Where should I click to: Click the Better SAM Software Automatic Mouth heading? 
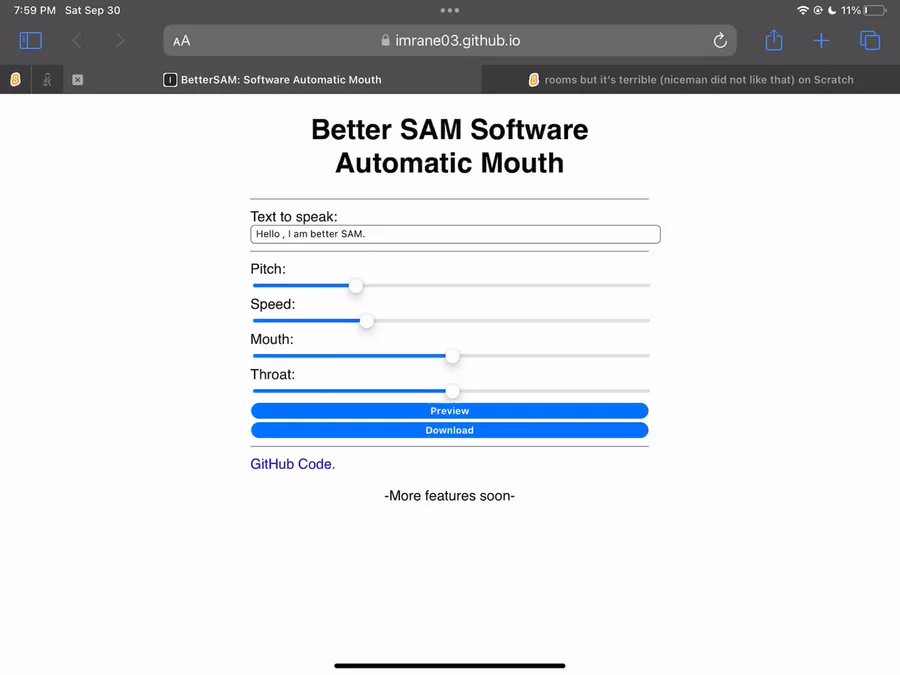[449, 146]
